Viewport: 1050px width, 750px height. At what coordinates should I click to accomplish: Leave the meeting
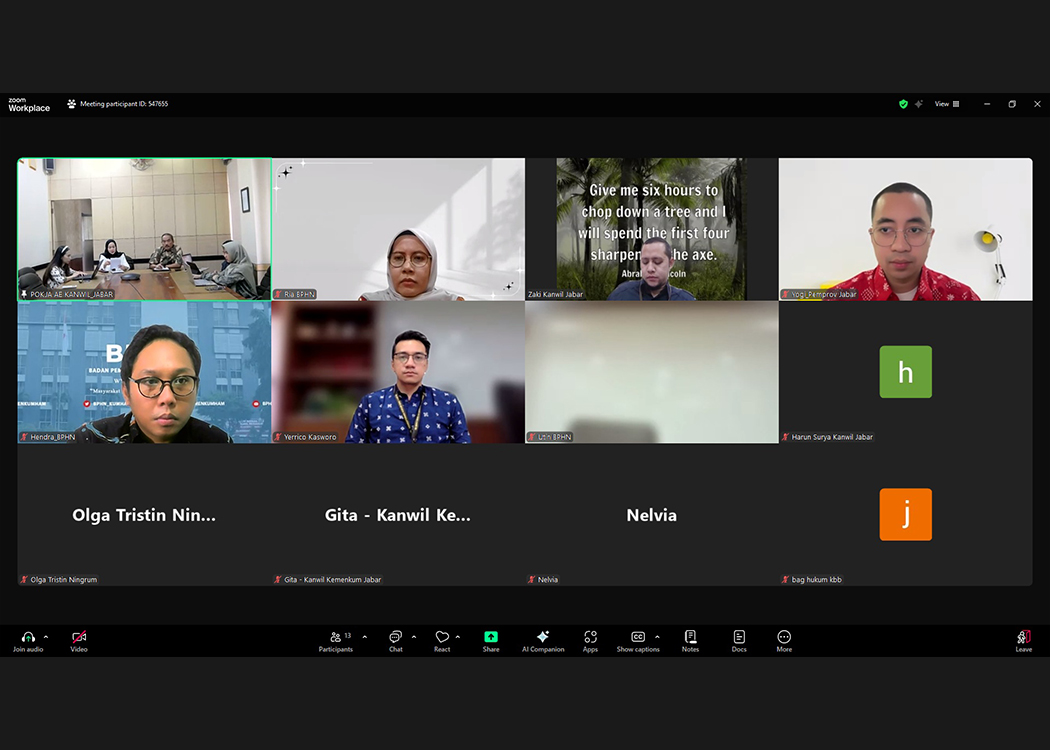click(x=1023, y=638)
